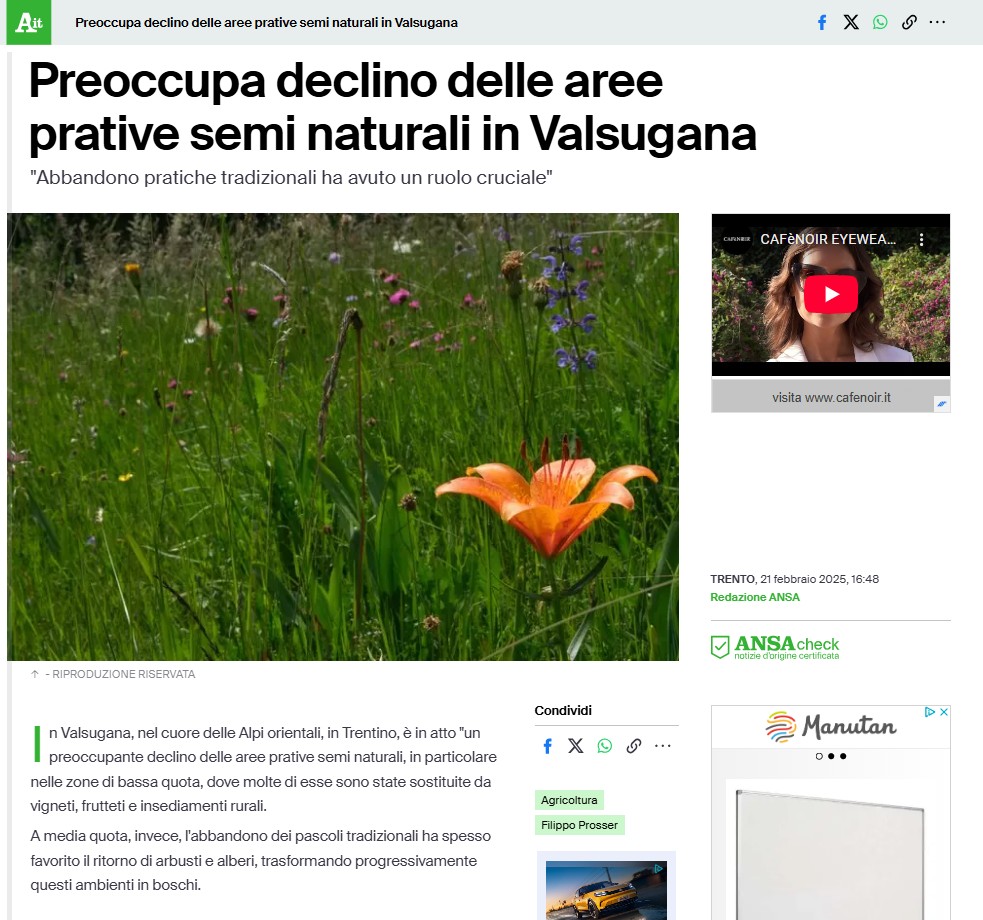Share on X from top bar
983x920 pixels.
(x=851, y=23)
